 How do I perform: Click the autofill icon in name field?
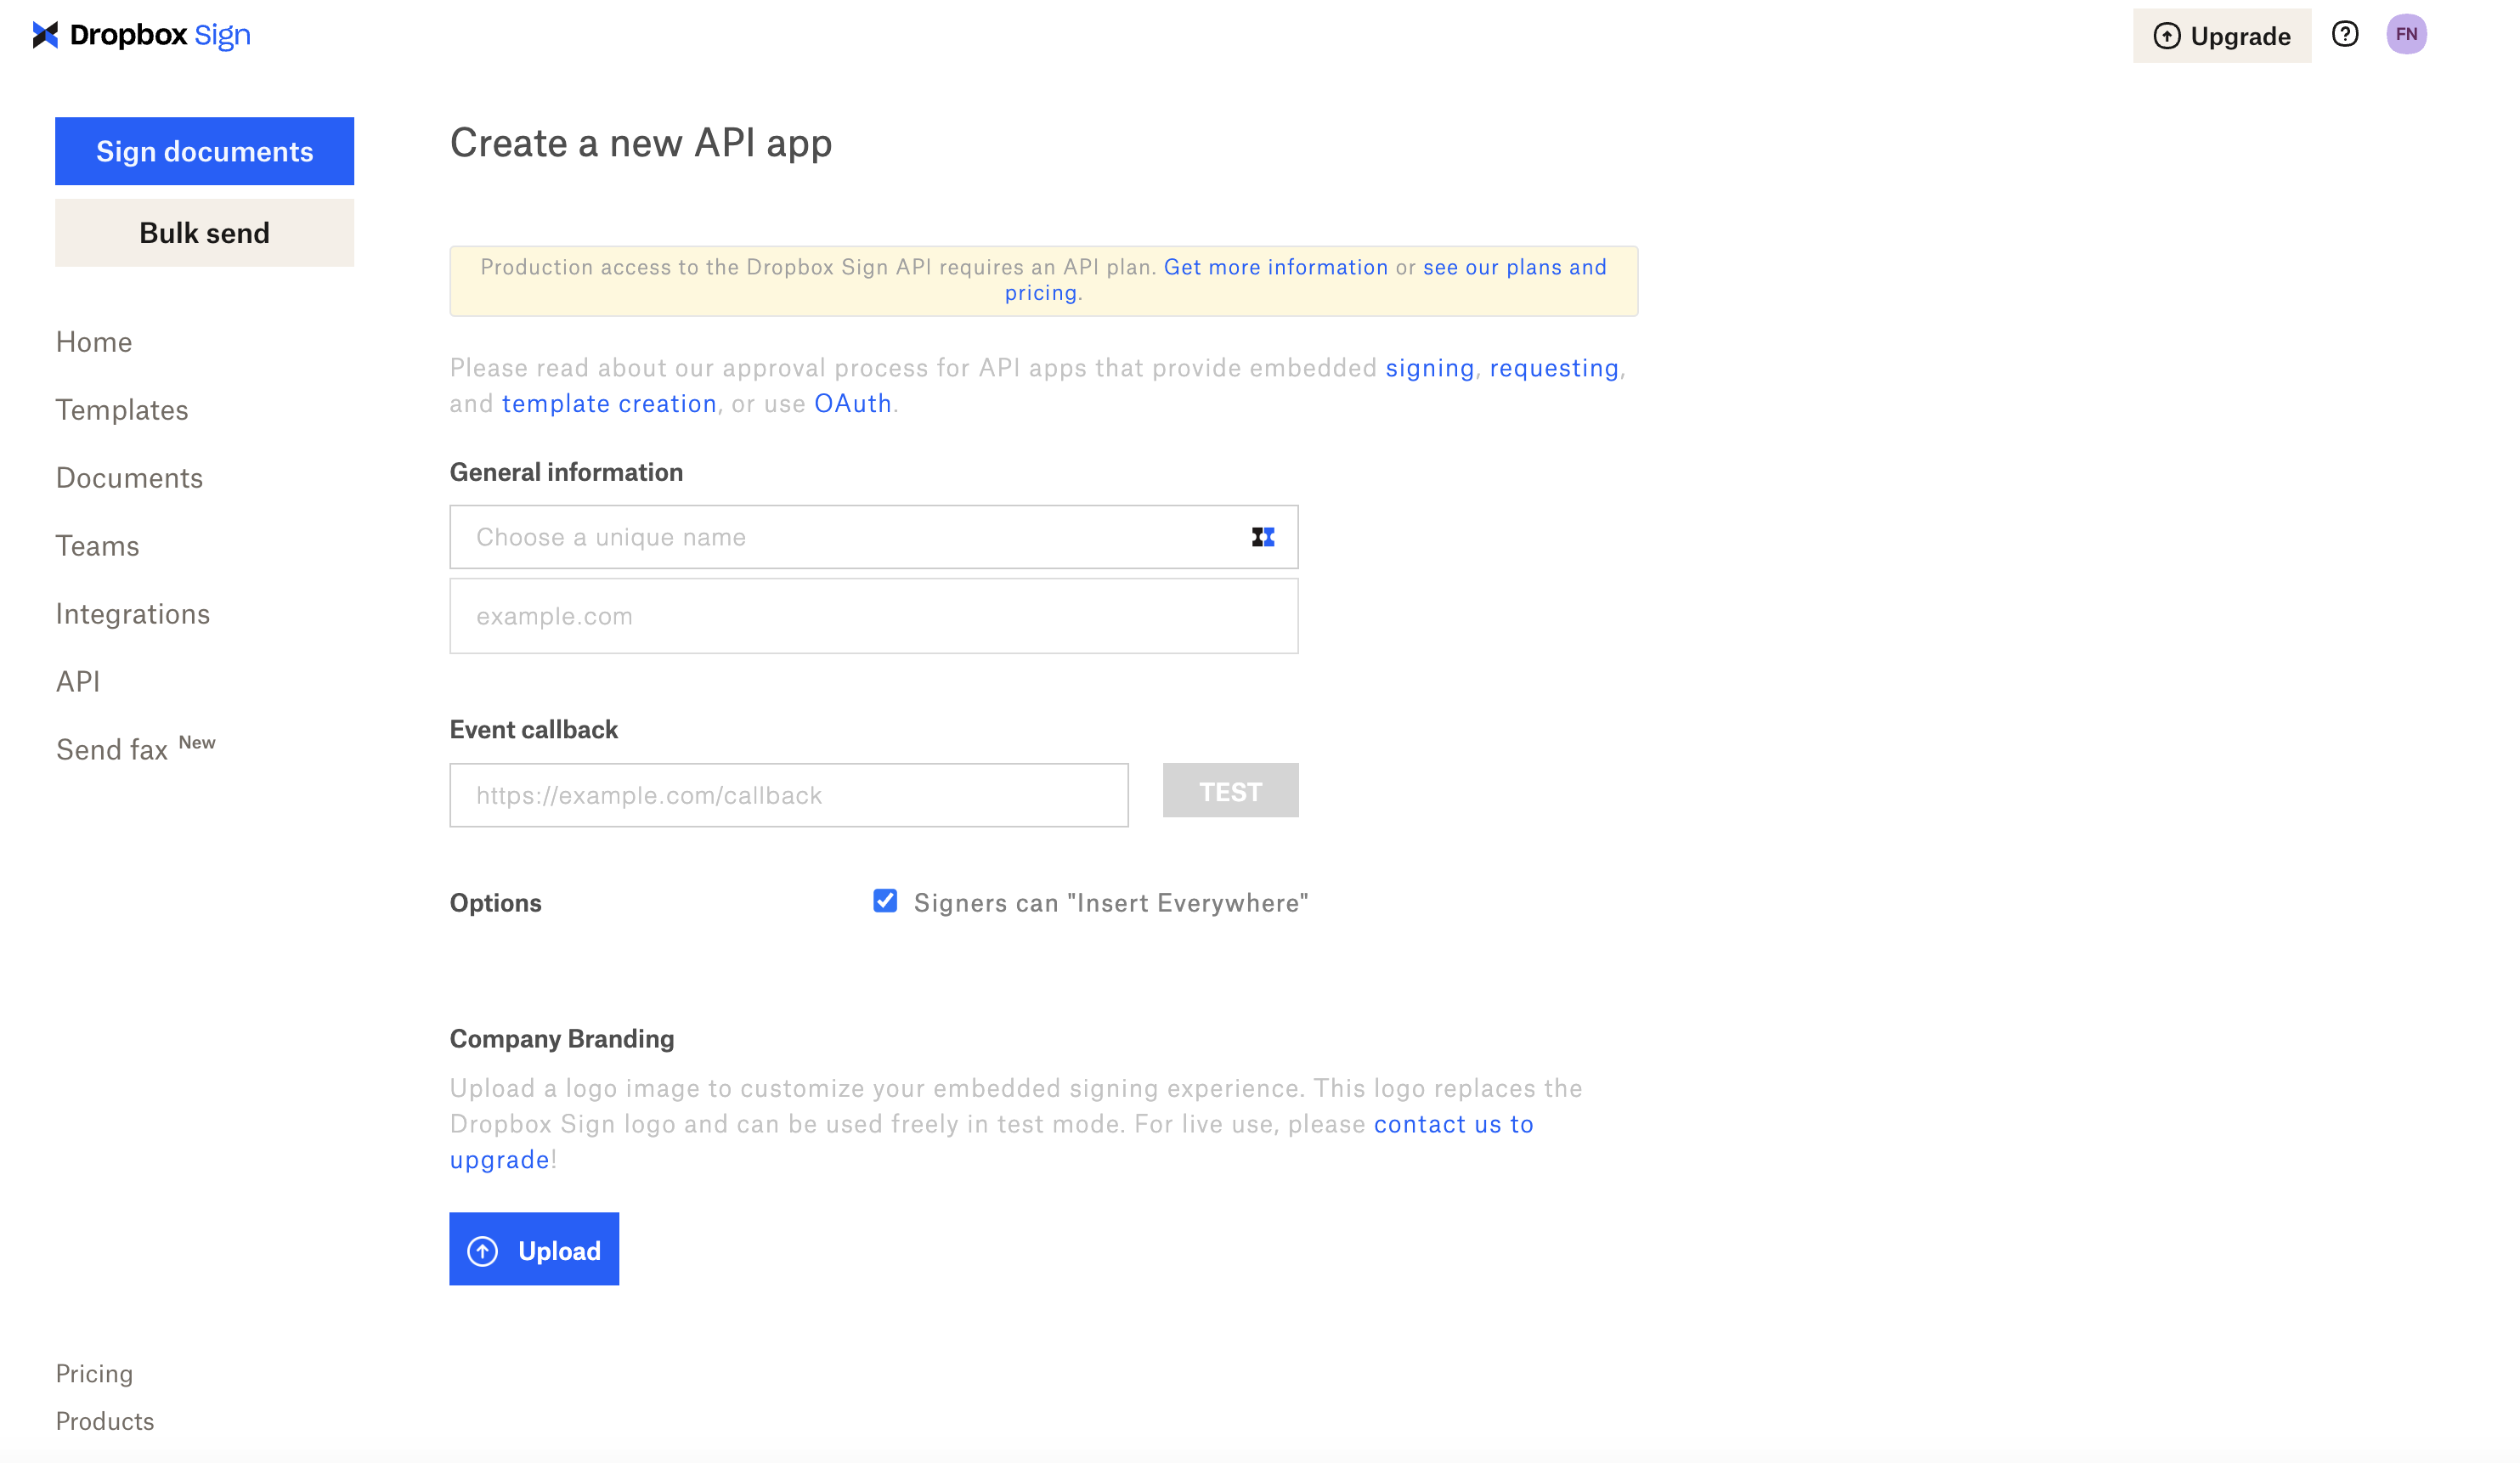pos(1263,538)
